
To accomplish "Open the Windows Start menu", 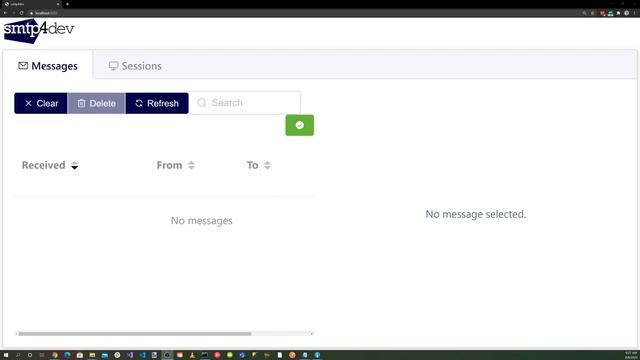I will point(6,355).
